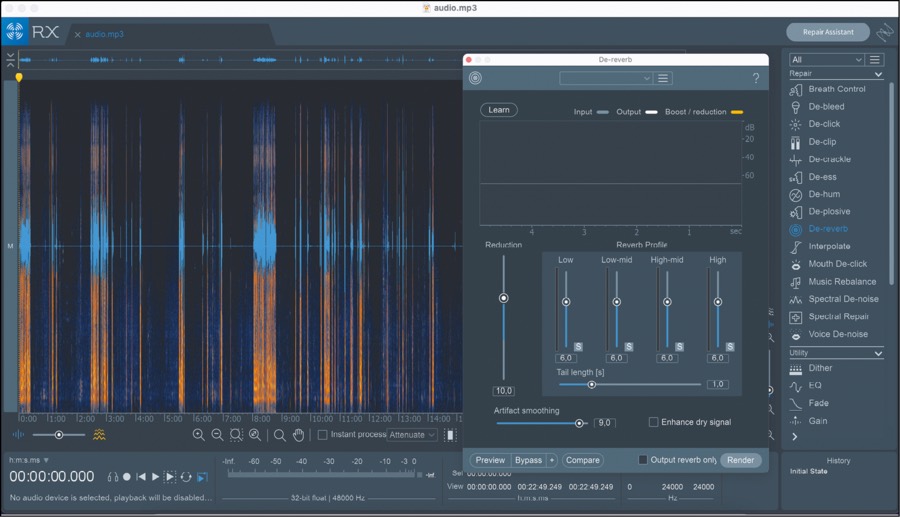Check Output reverb only
This screenshot has width=900, height=517.
[x=643, y=460]
